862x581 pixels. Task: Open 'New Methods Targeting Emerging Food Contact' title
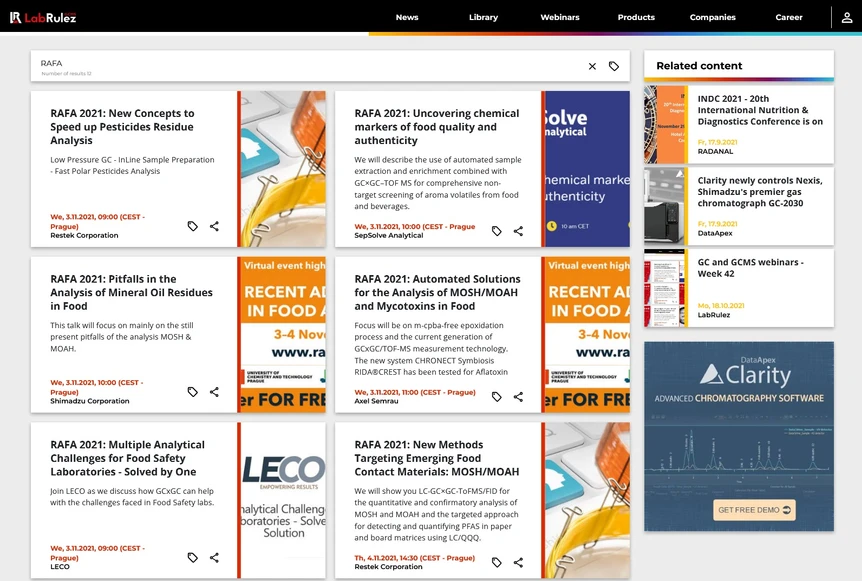coord(436,458)
